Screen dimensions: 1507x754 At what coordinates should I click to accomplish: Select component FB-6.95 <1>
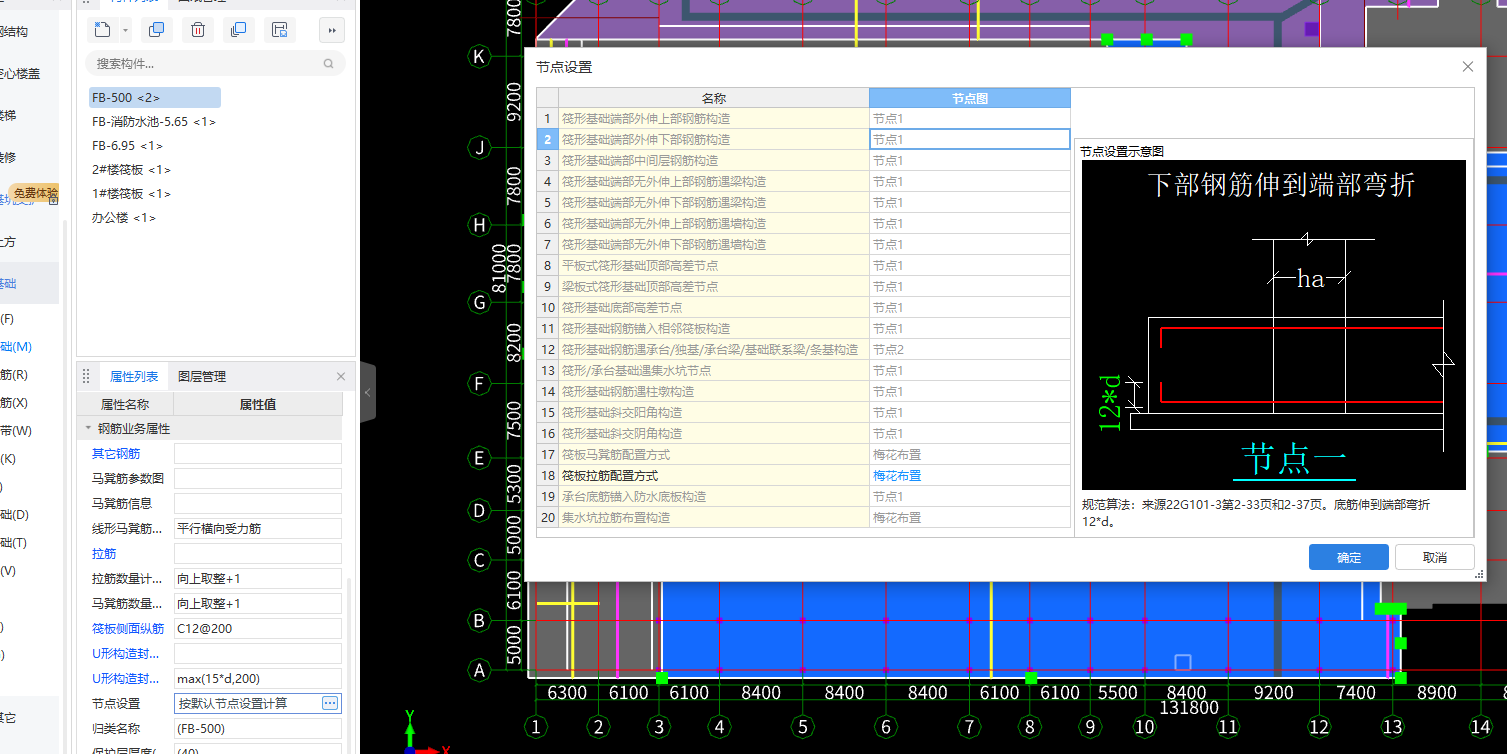(127, 145)
